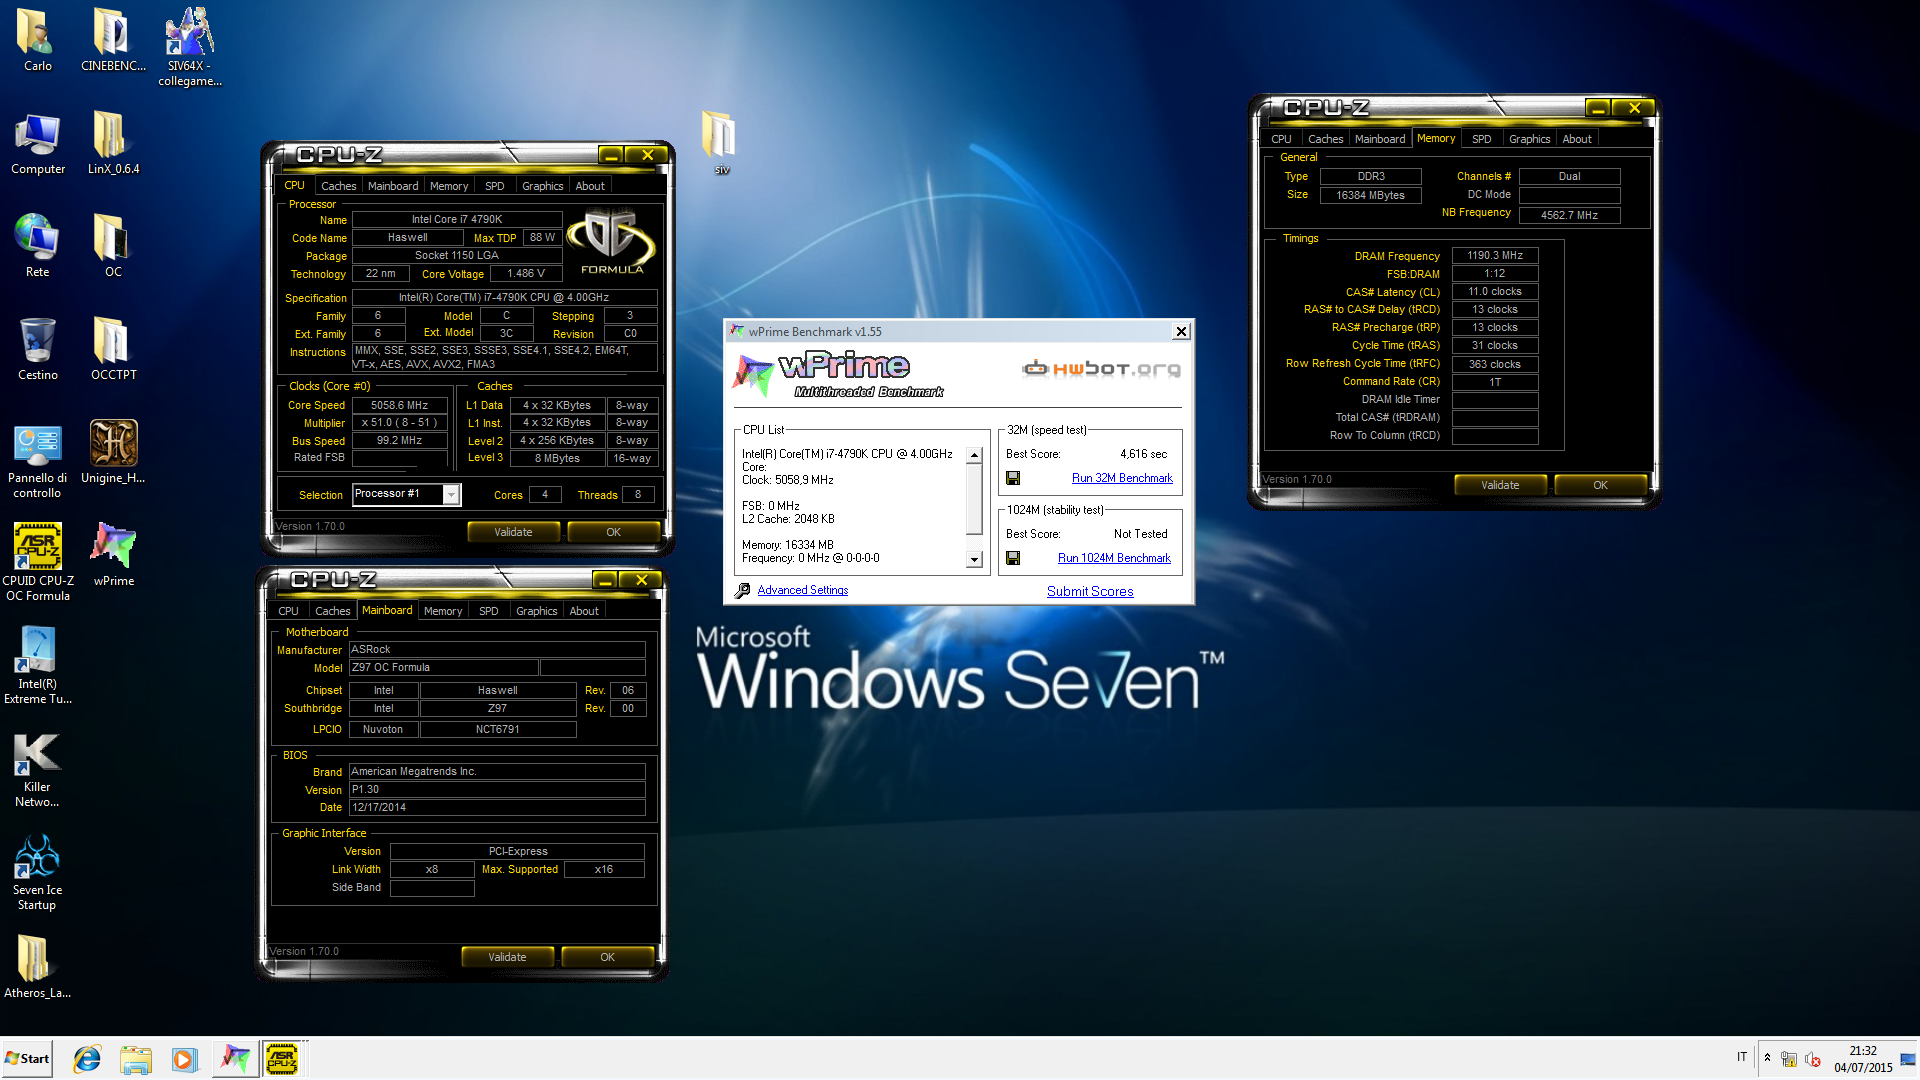Screen dimensions: 1920x1080
Task: Open the Start menu
Action: pyautogui.click(x=27, y=1059)
